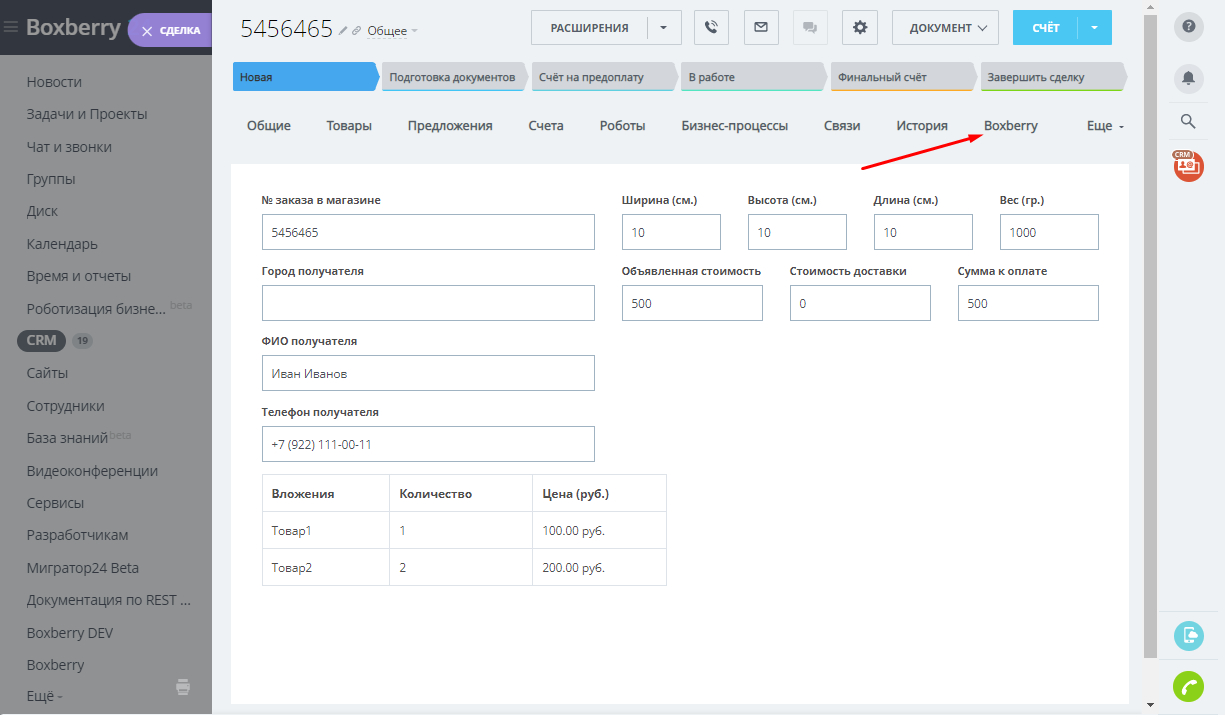Close the deal panel using the purple Сделка tab
1225x715 pixels.
(170, 30)
